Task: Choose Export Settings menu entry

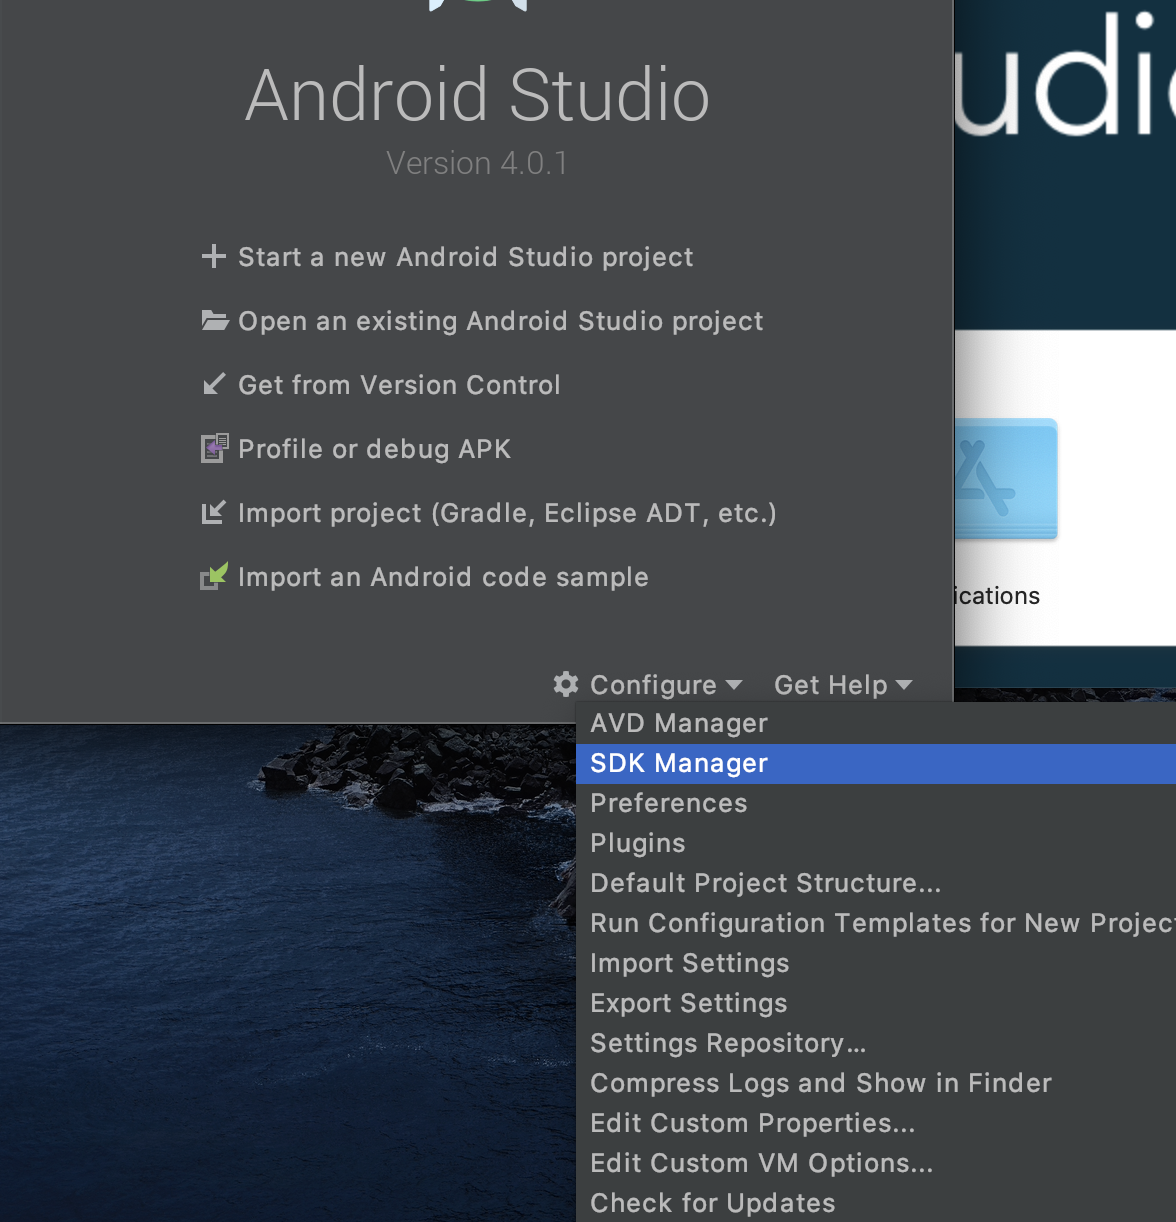Action: [876, 1003]
